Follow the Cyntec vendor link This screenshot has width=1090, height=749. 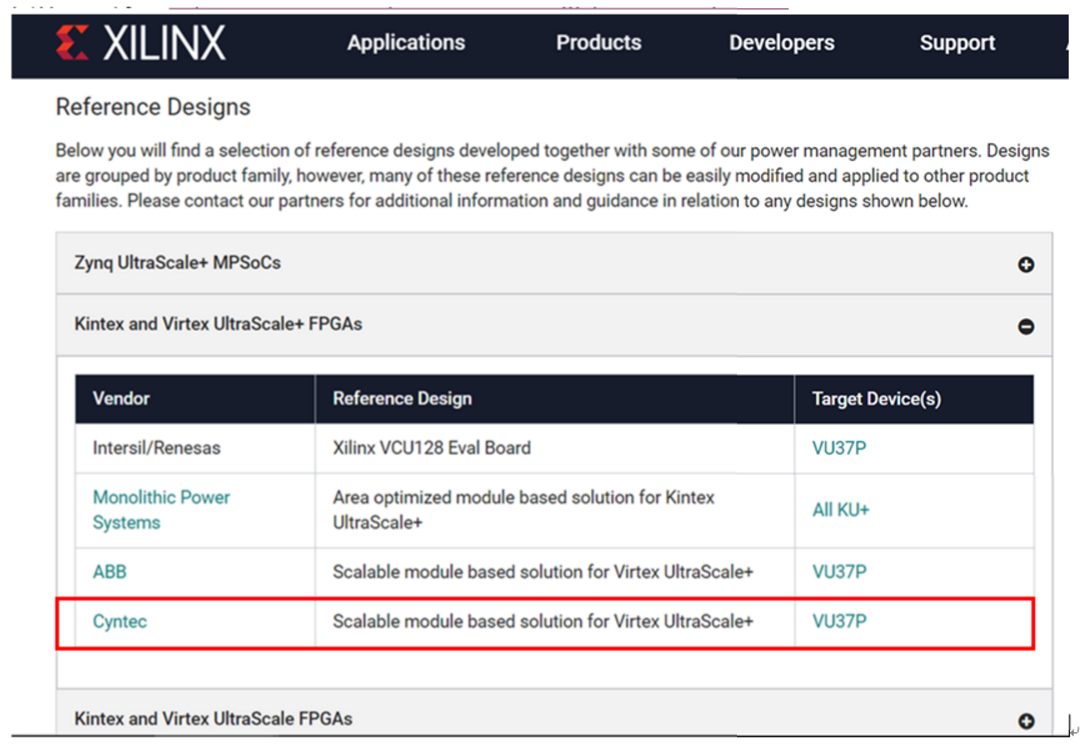(120, 622)
